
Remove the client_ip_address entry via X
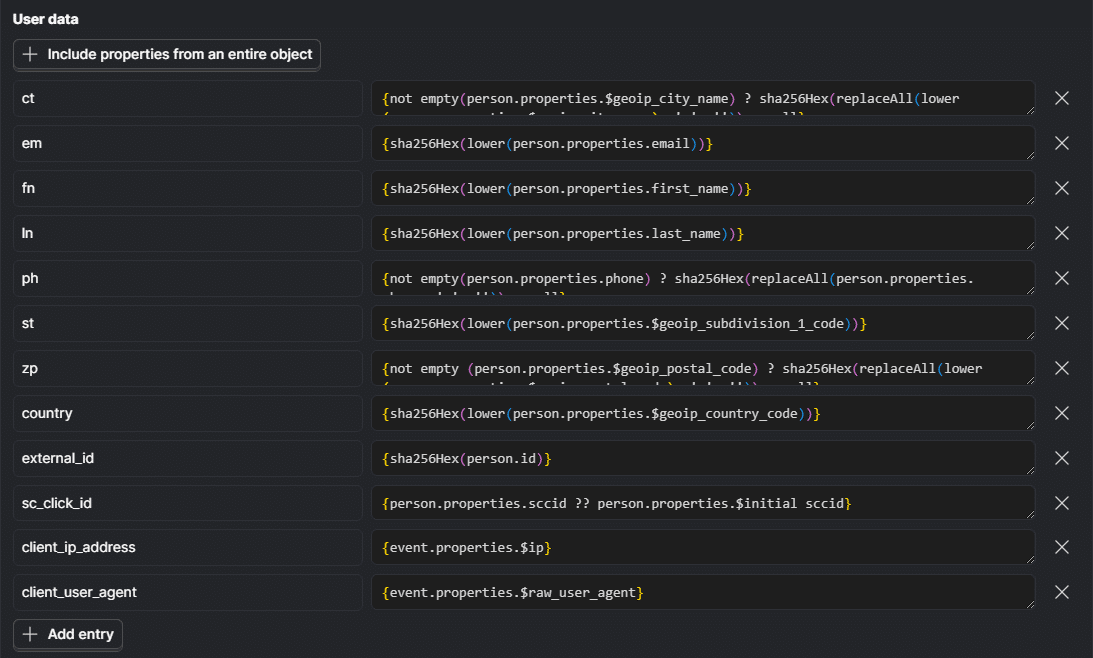pyautogui.click(x=1062, y=547)
